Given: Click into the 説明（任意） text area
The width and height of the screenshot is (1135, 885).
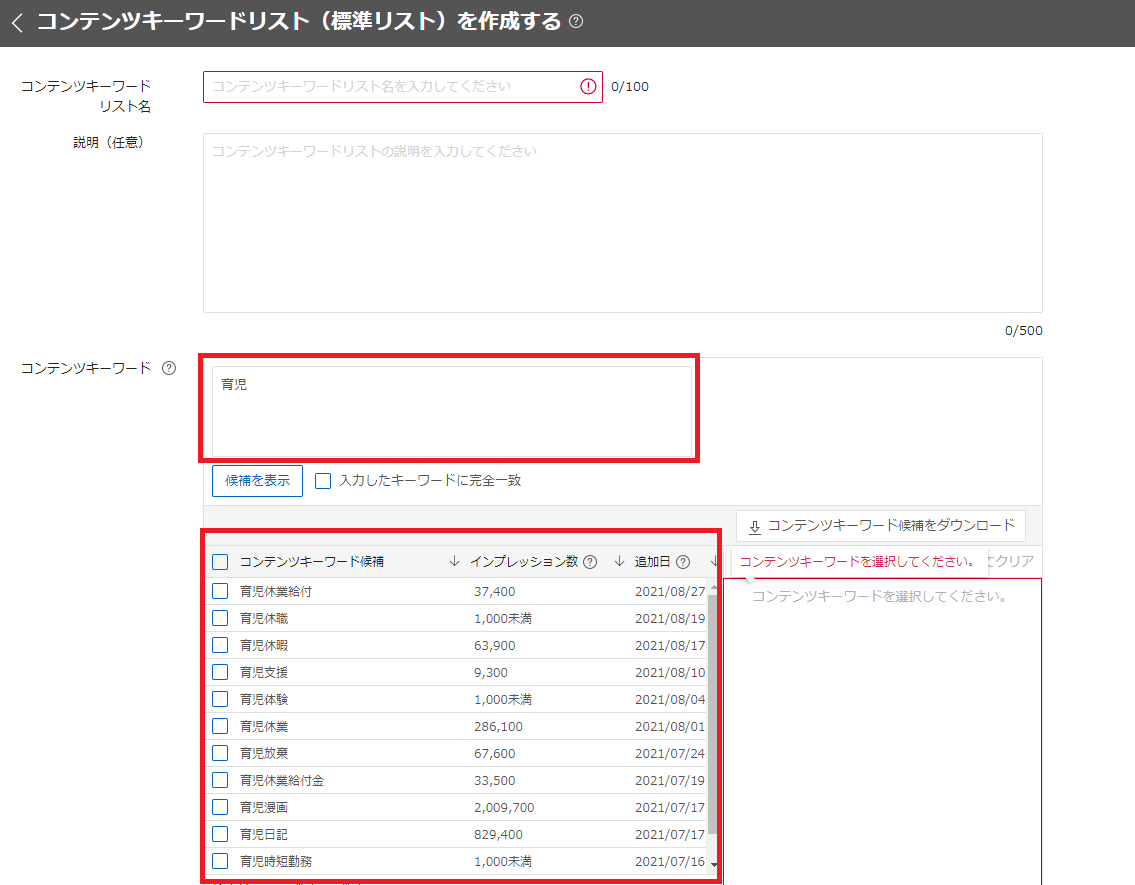Looking at the screenshot, I should point(622,223).
